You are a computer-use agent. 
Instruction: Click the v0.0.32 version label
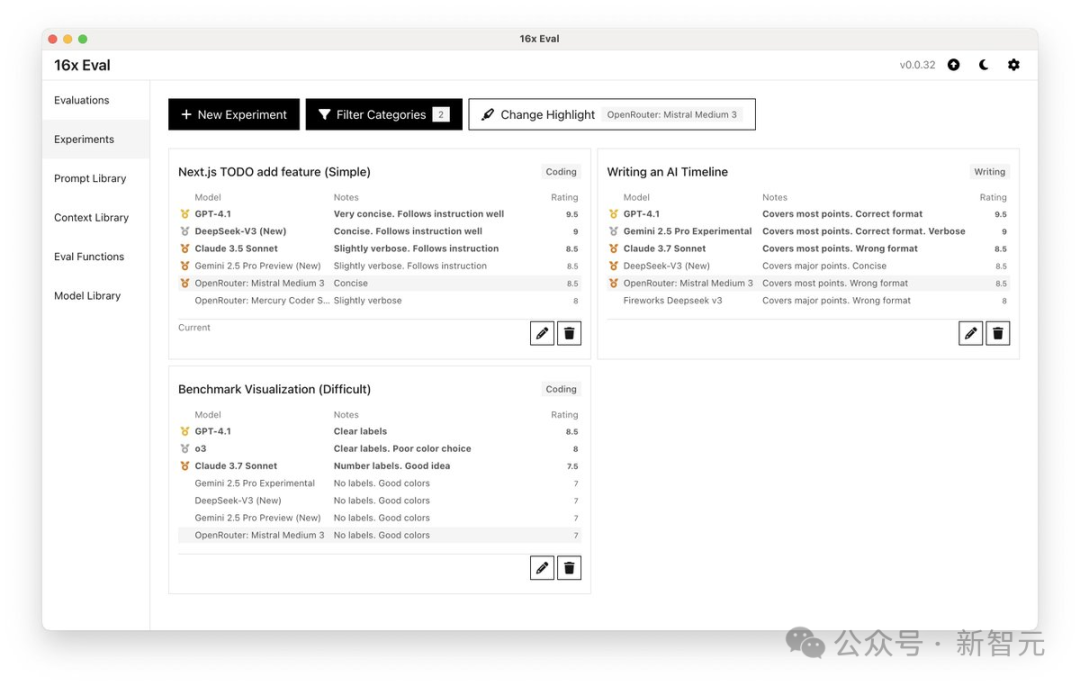point(917,65)
